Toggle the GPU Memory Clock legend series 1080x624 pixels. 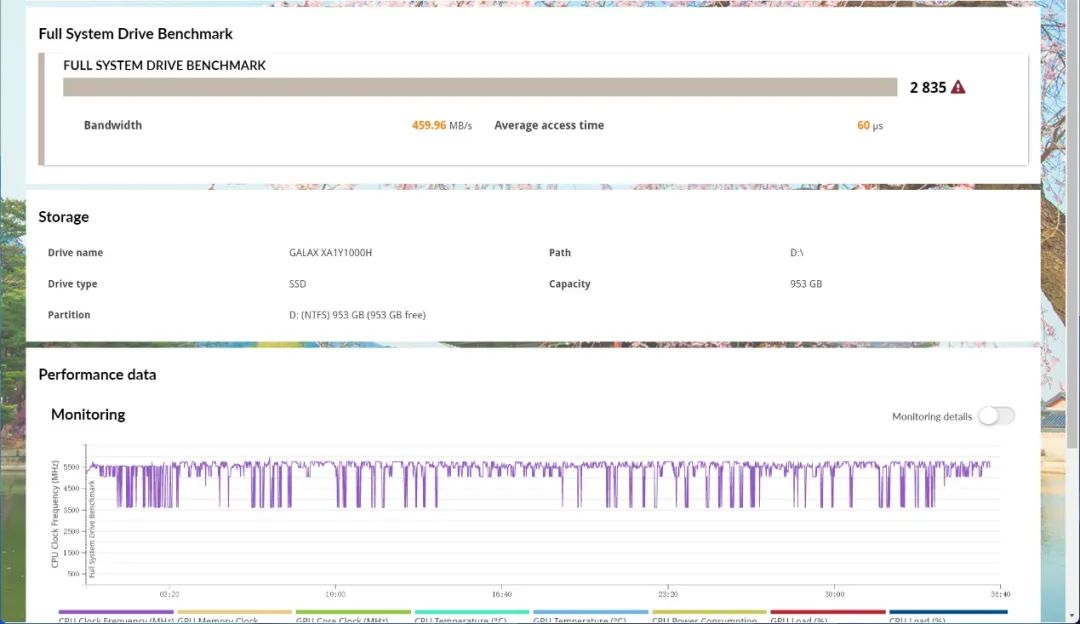(x=234, y=617)
